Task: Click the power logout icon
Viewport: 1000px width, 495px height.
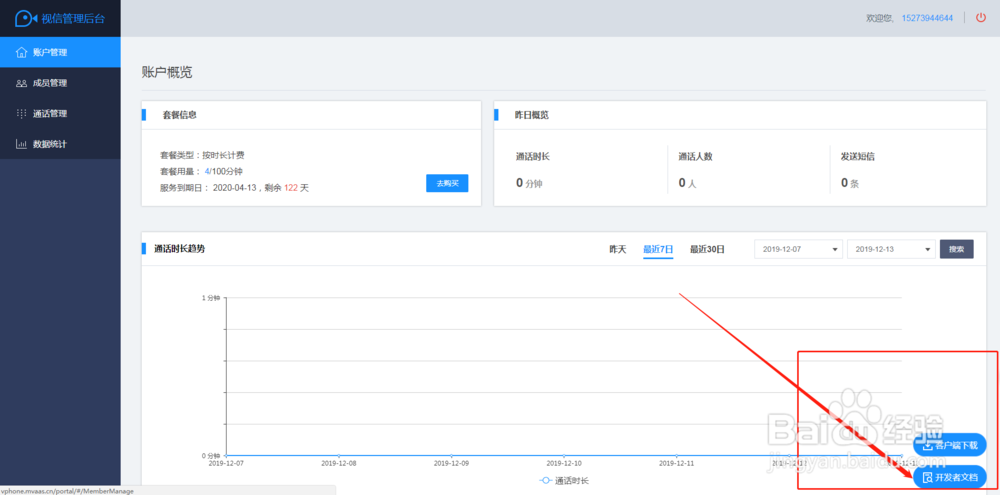Action: [x=981, y=18]
